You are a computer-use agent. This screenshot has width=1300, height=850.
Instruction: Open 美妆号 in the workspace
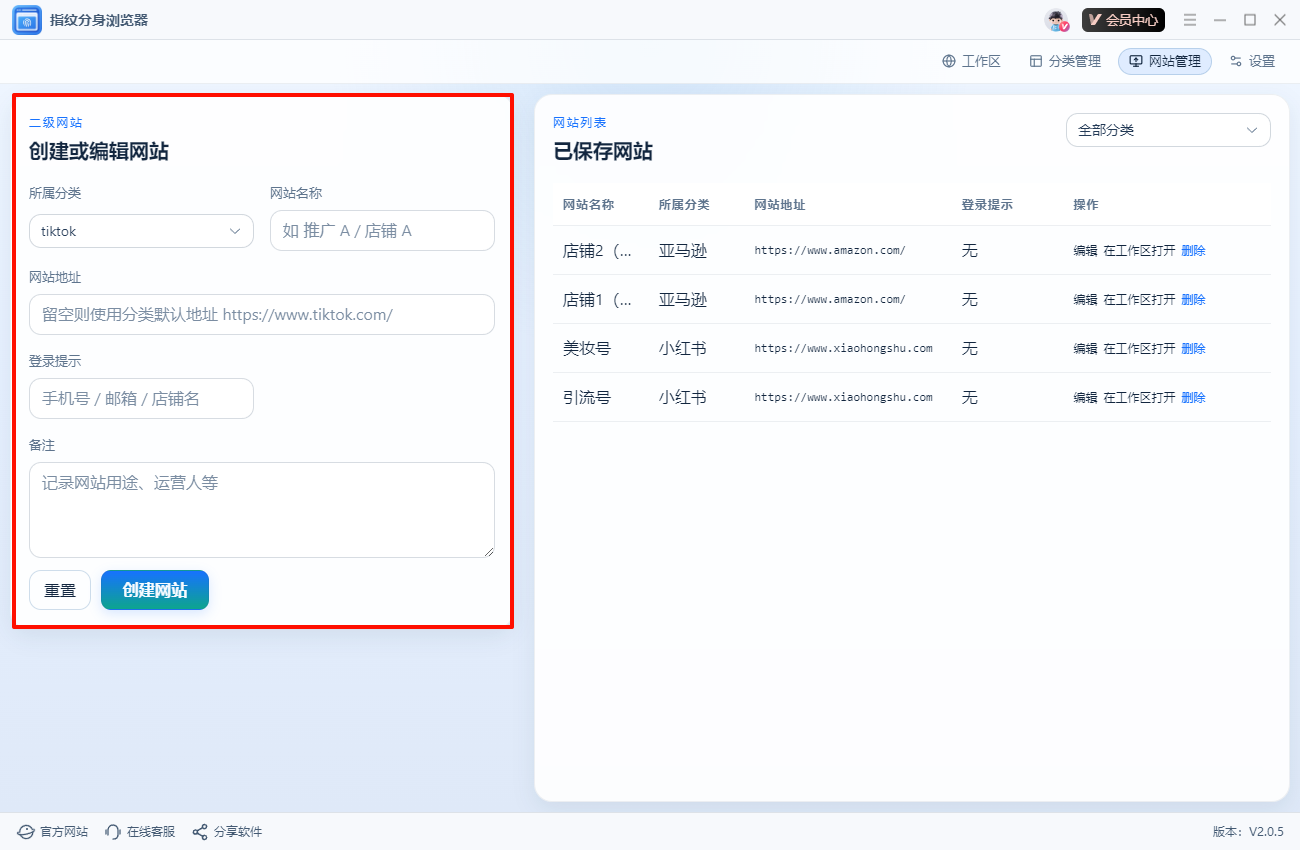point(1140,349)
